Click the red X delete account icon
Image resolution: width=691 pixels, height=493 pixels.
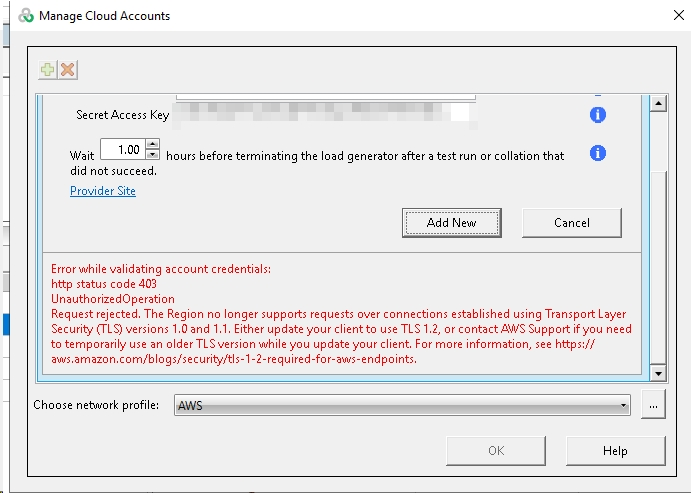[67, 70]
